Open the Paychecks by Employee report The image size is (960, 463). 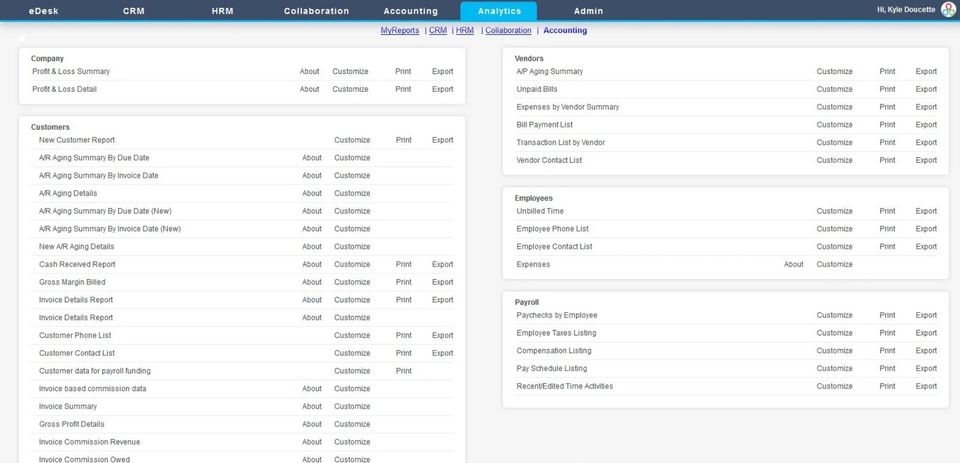pos(557,315)
